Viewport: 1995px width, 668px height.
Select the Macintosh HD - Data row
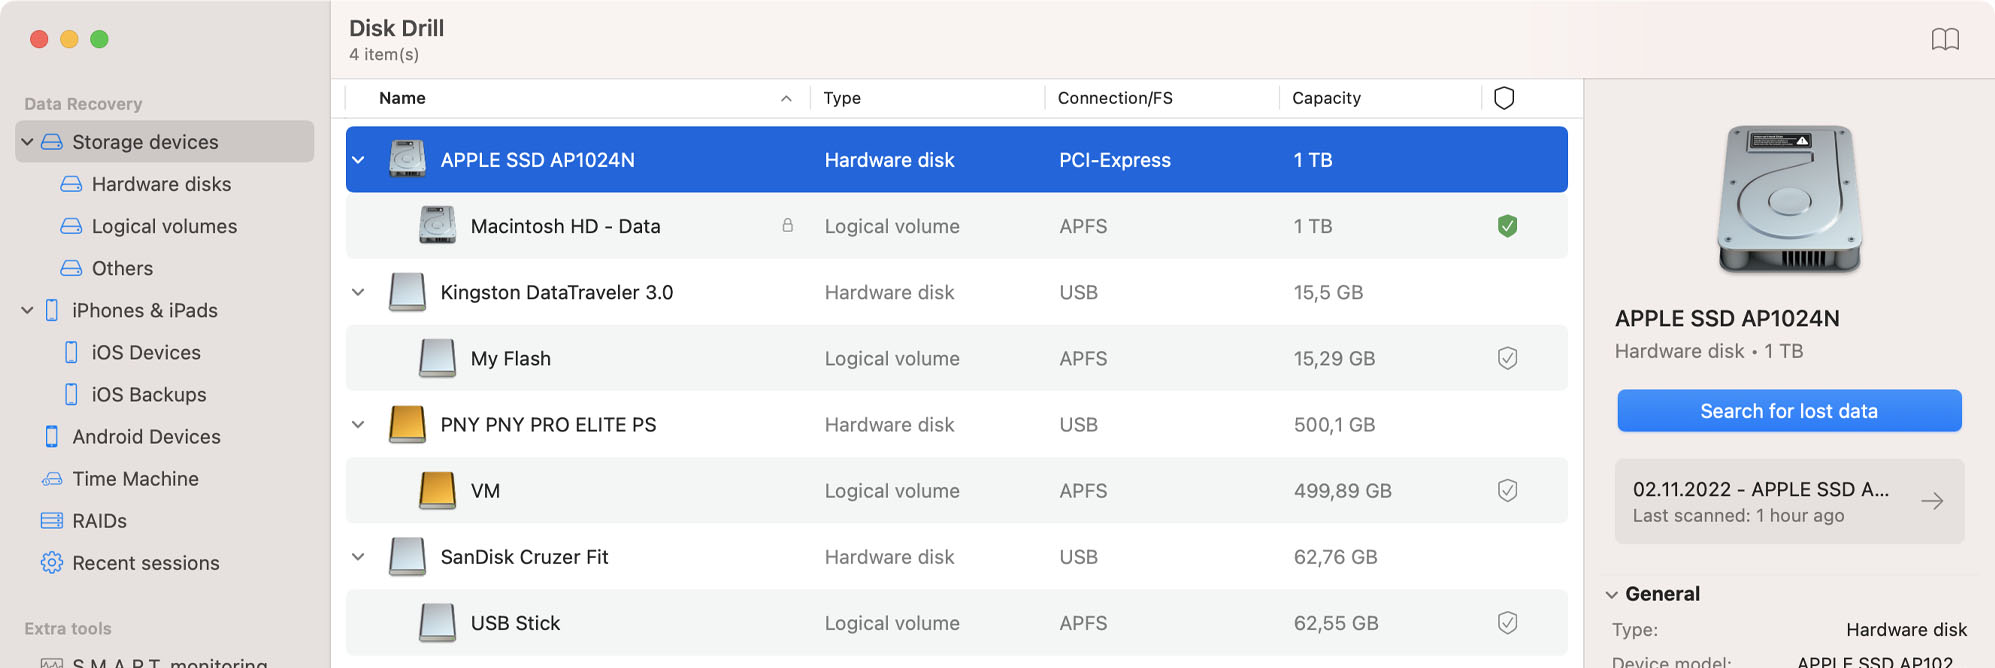click(x=956, y=226)
